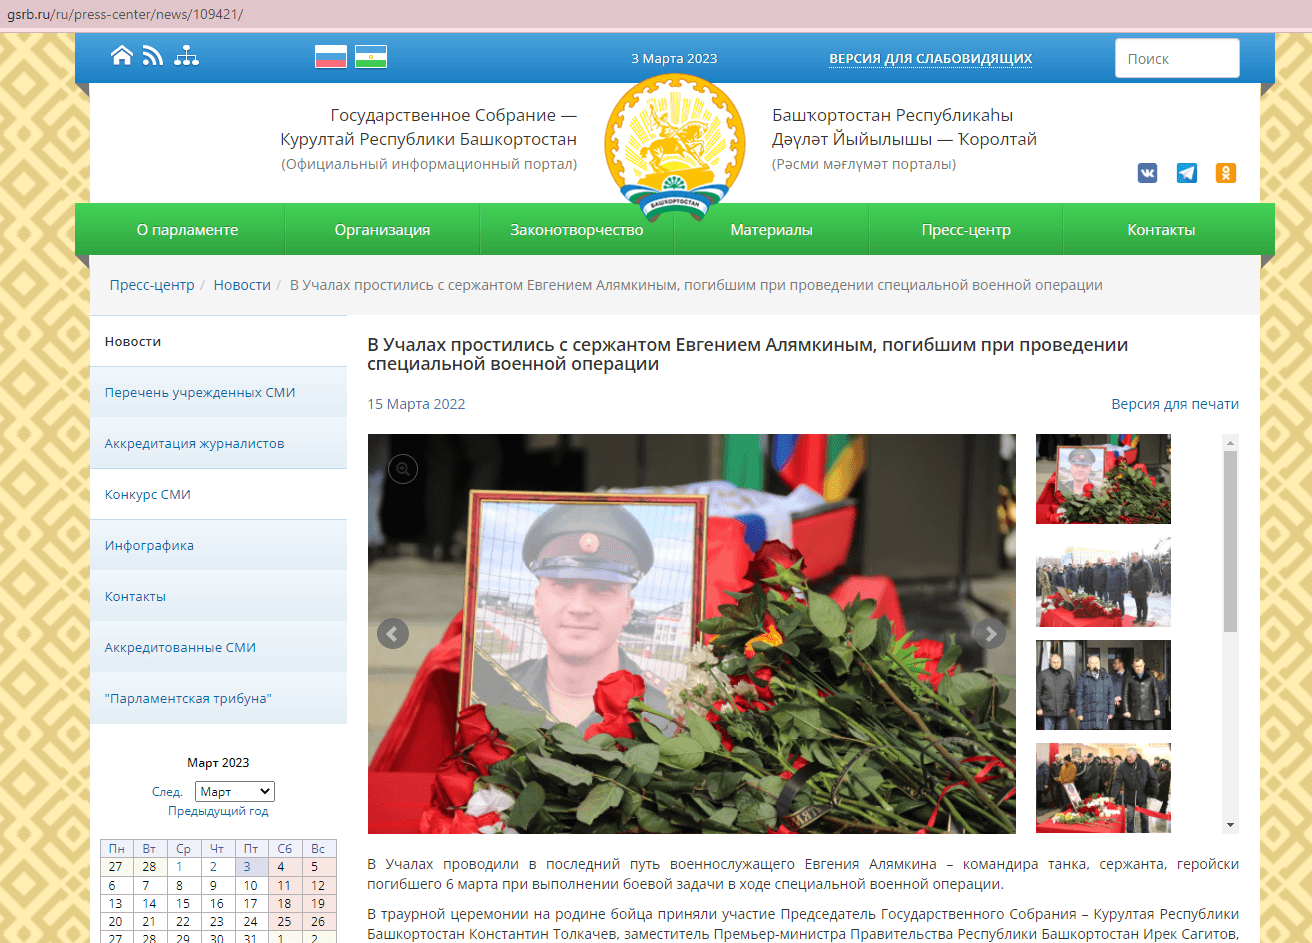Viewport: 1312px width, 943px height.
Task: Select calendar day 3 in Пт column
Action: (x=252, y=867)
